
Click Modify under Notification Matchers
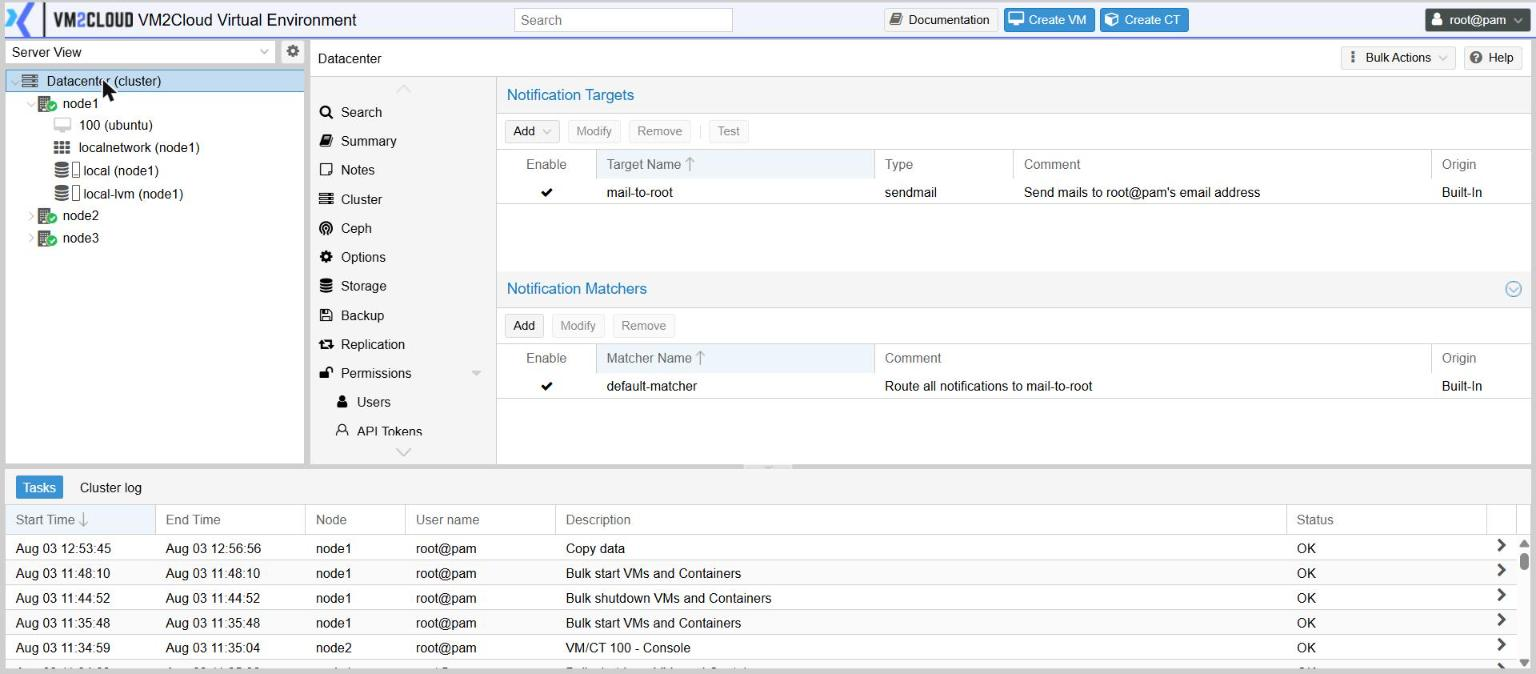(578, 326)
